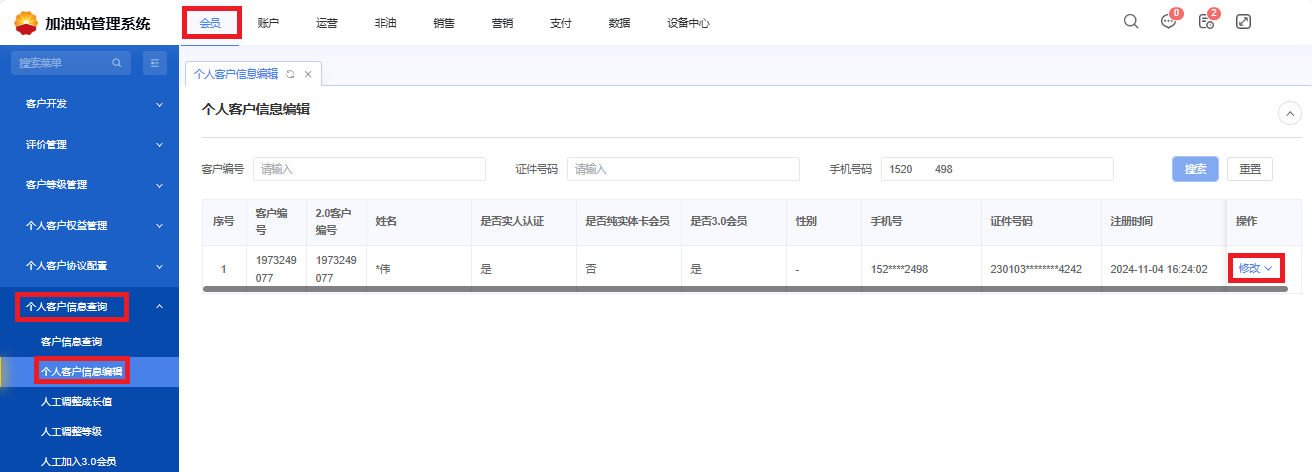Focus the 证件号码 input field
This screenshot has height=472, width=1312.
click(683, 169)
